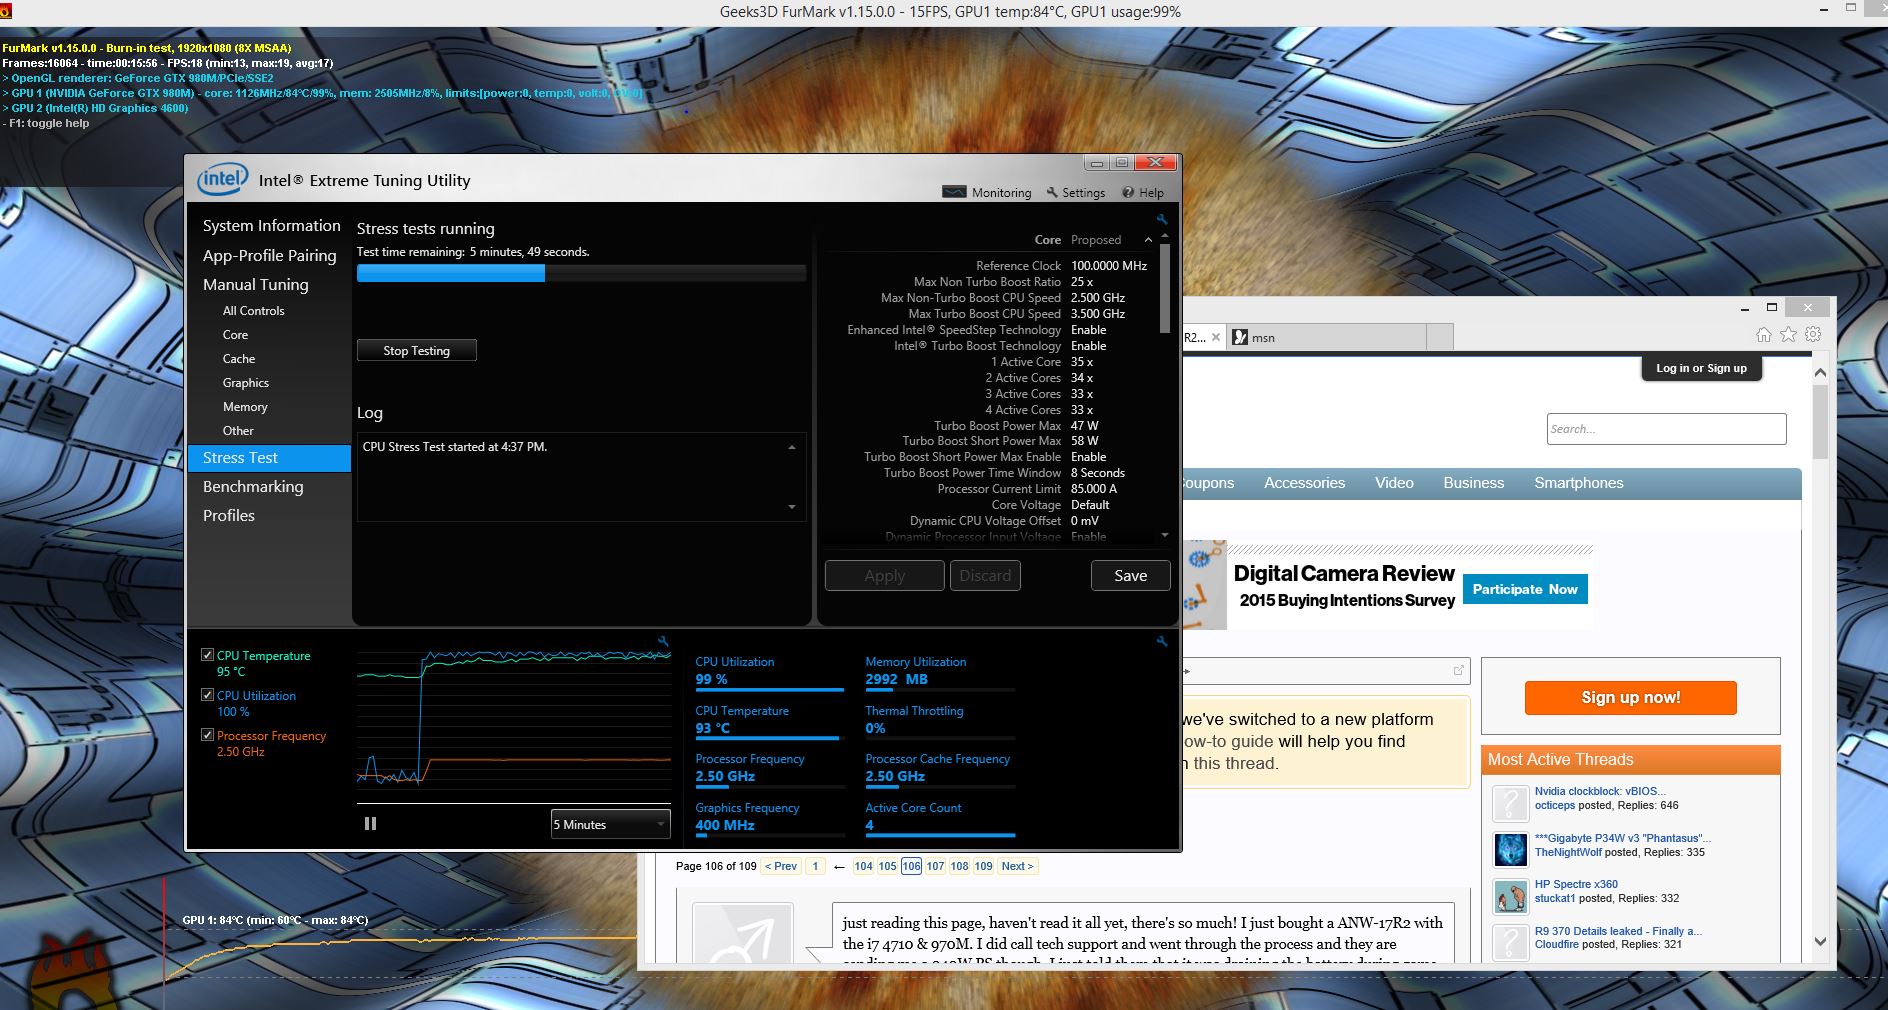
Task: Click the Intel logo in XTU header
Action: (222, 179)
